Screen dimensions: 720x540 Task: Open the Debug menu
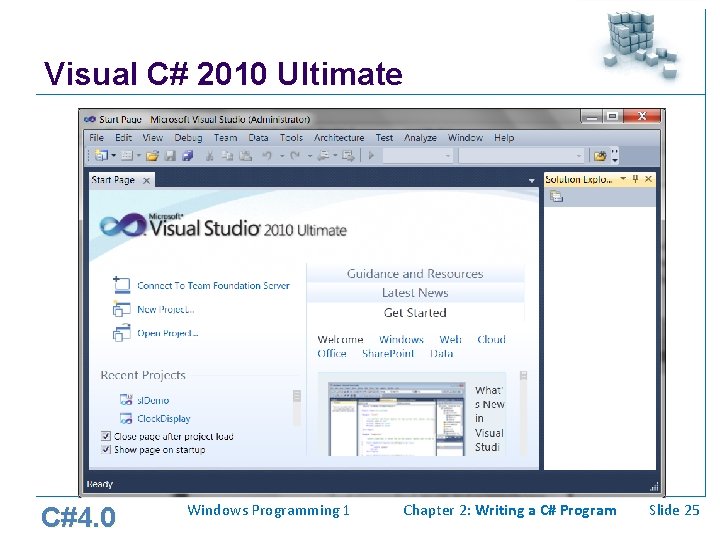[188, 138]
